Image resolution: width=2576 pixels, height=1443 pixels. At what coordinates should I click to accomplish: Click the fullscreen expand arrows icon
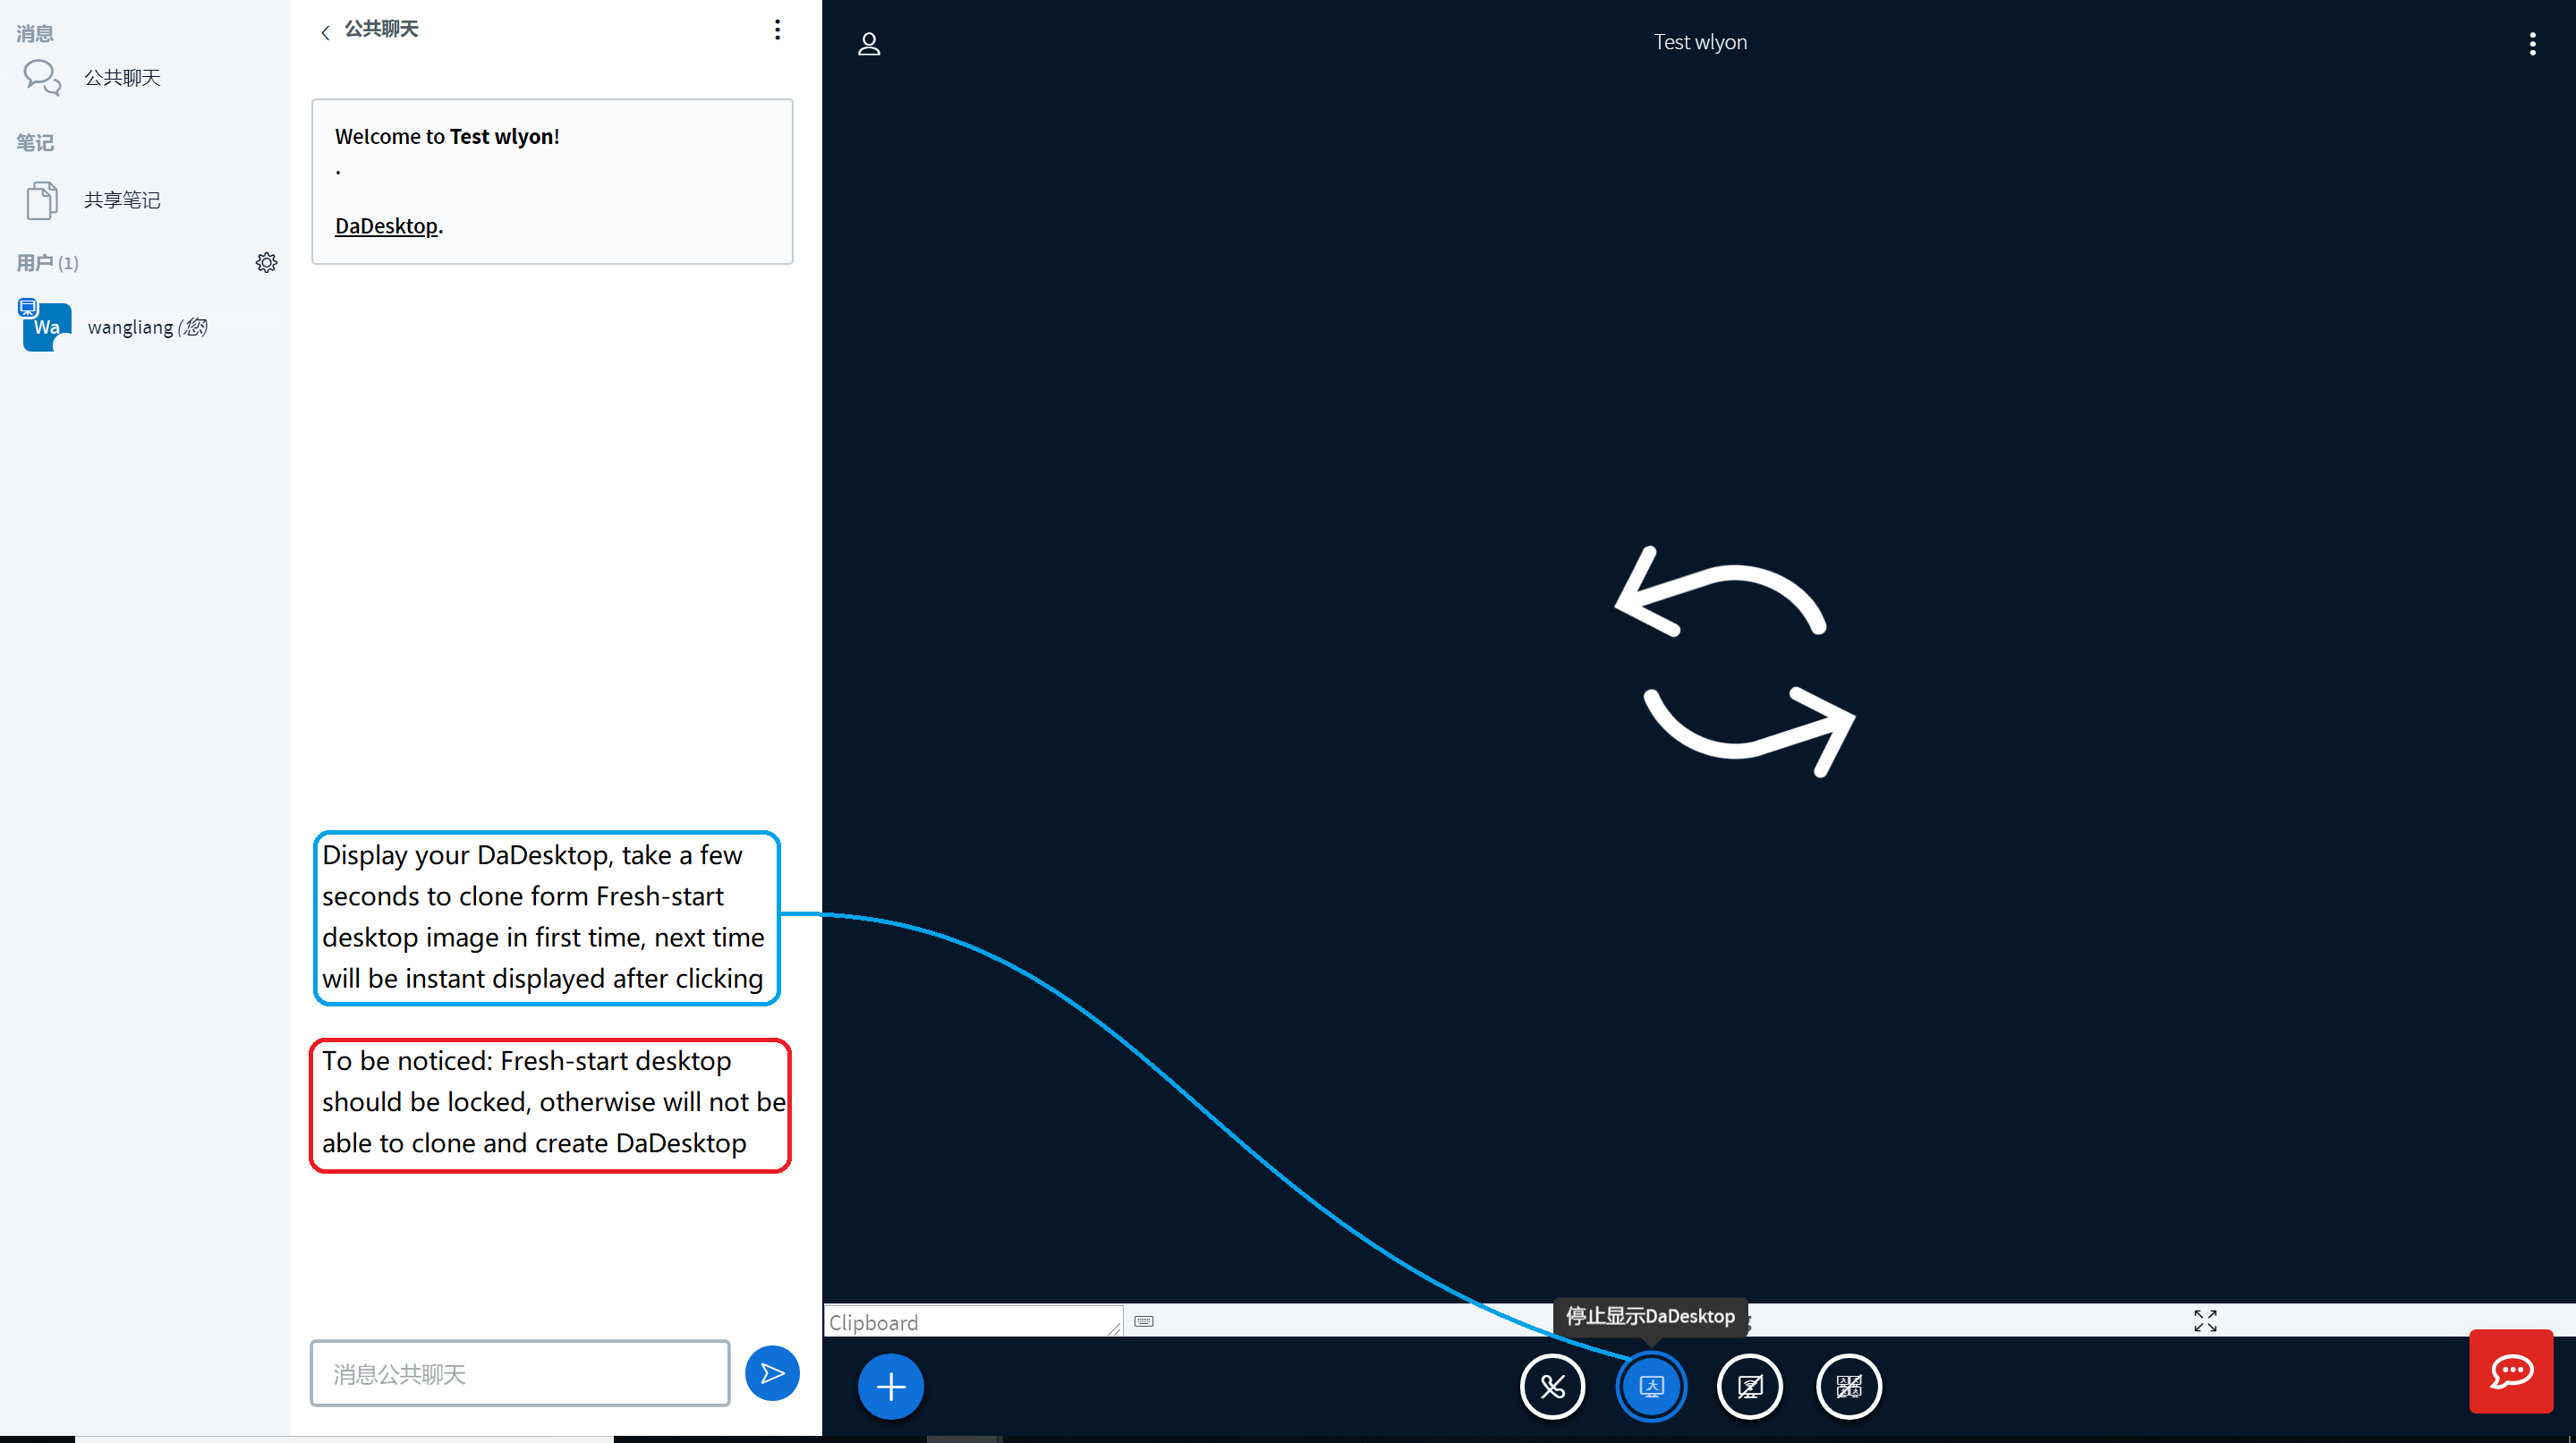click(x=2205, y=1321)
